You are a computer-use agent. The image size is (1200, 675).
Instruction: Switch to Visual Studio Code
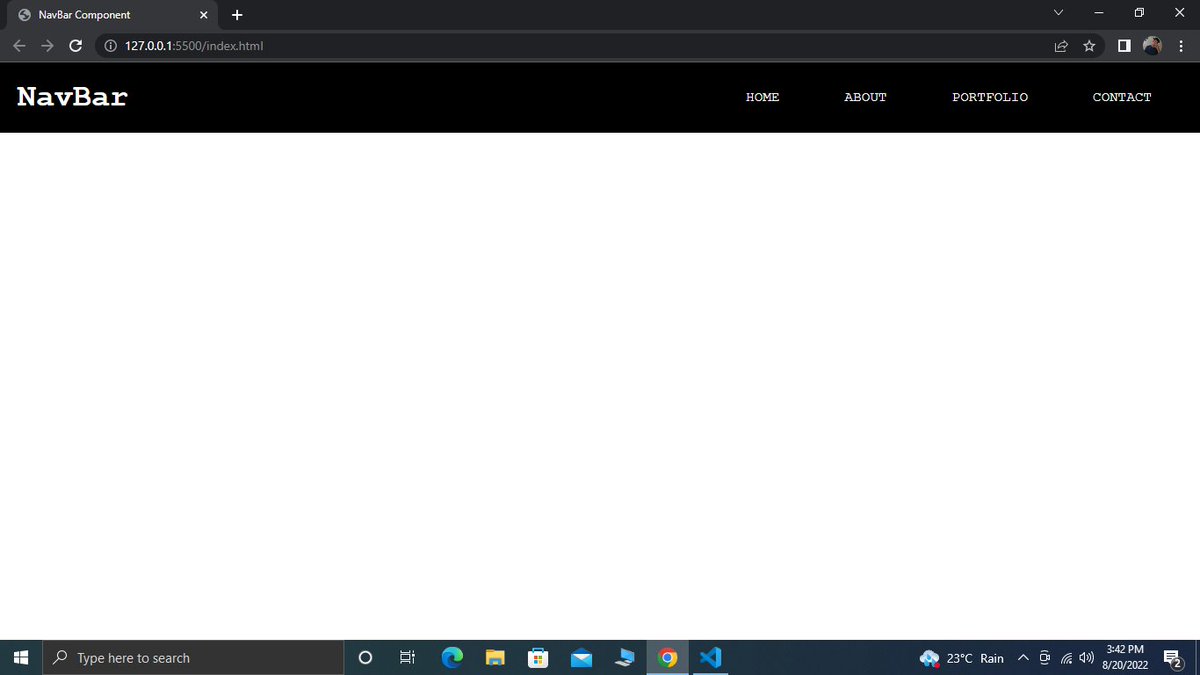[710, 658]
